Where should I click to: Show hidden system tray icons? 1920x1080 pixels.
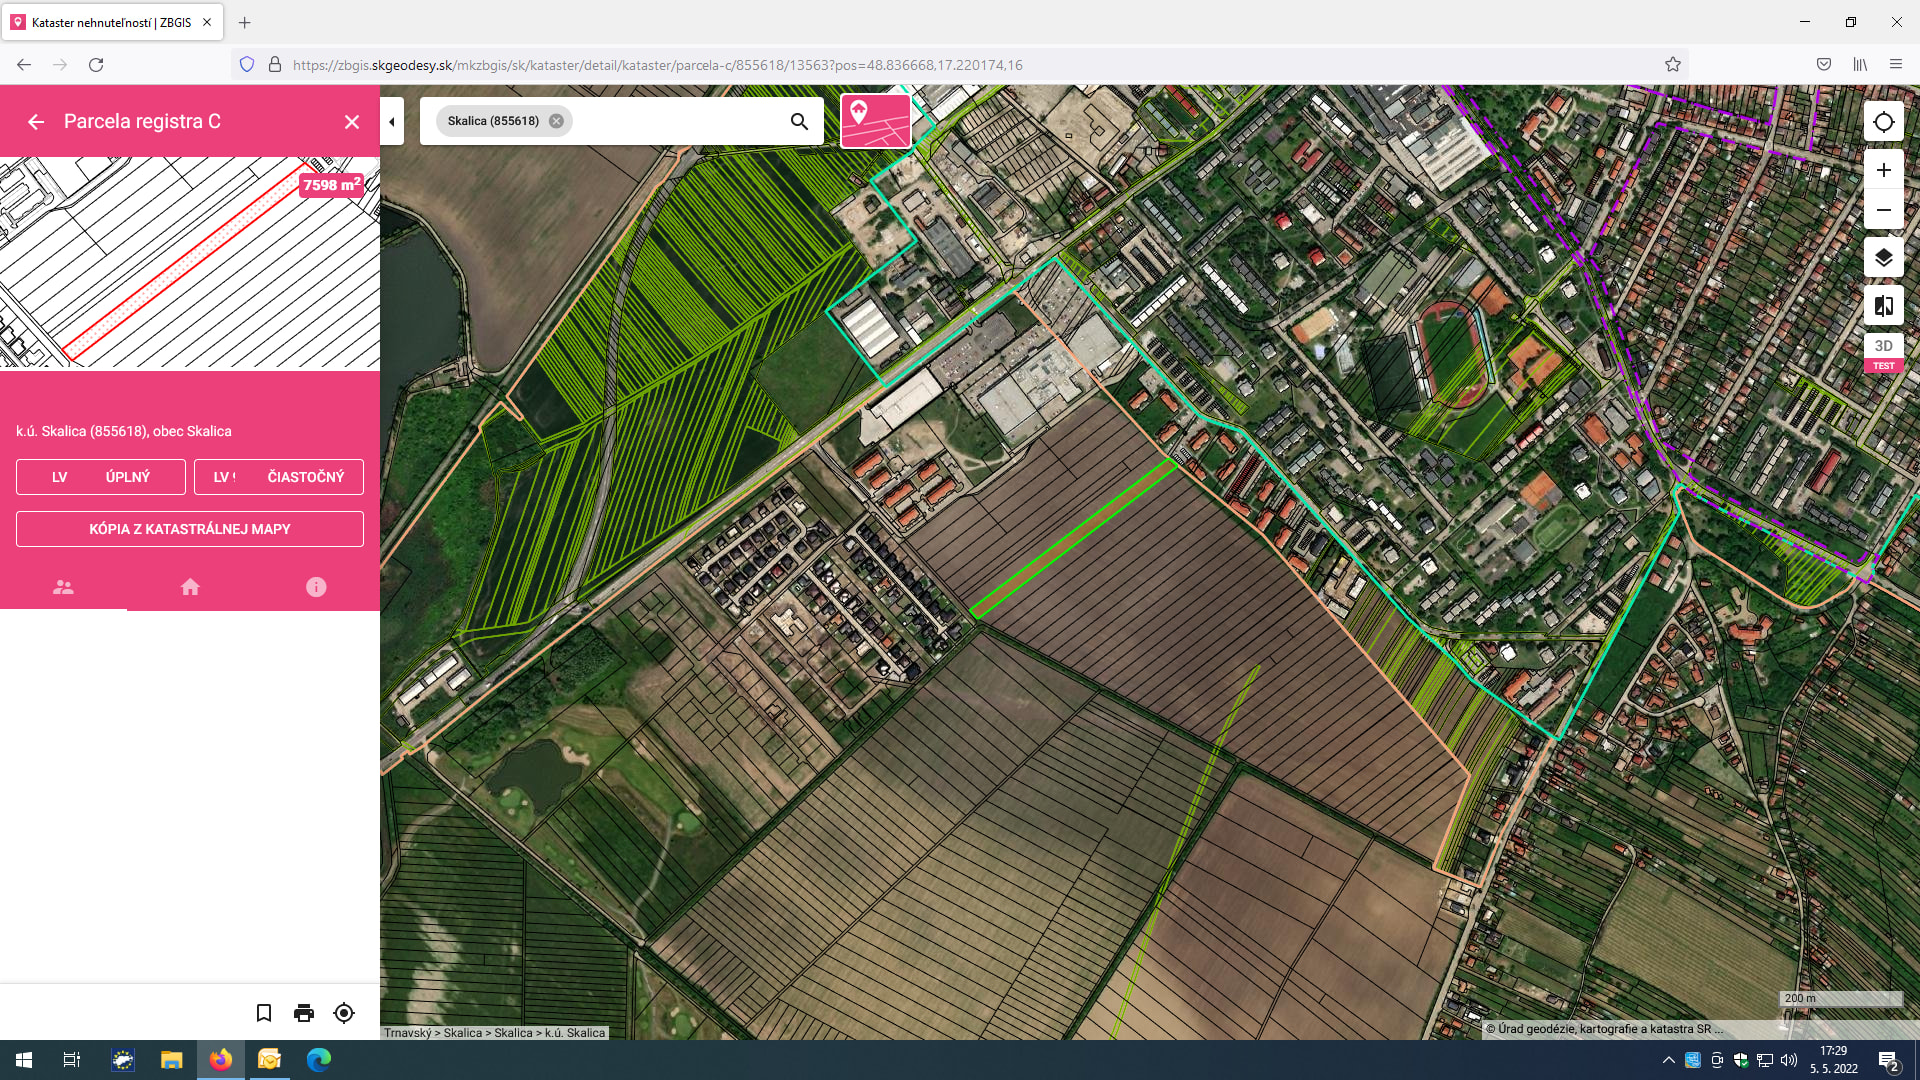[1668, 1060]
